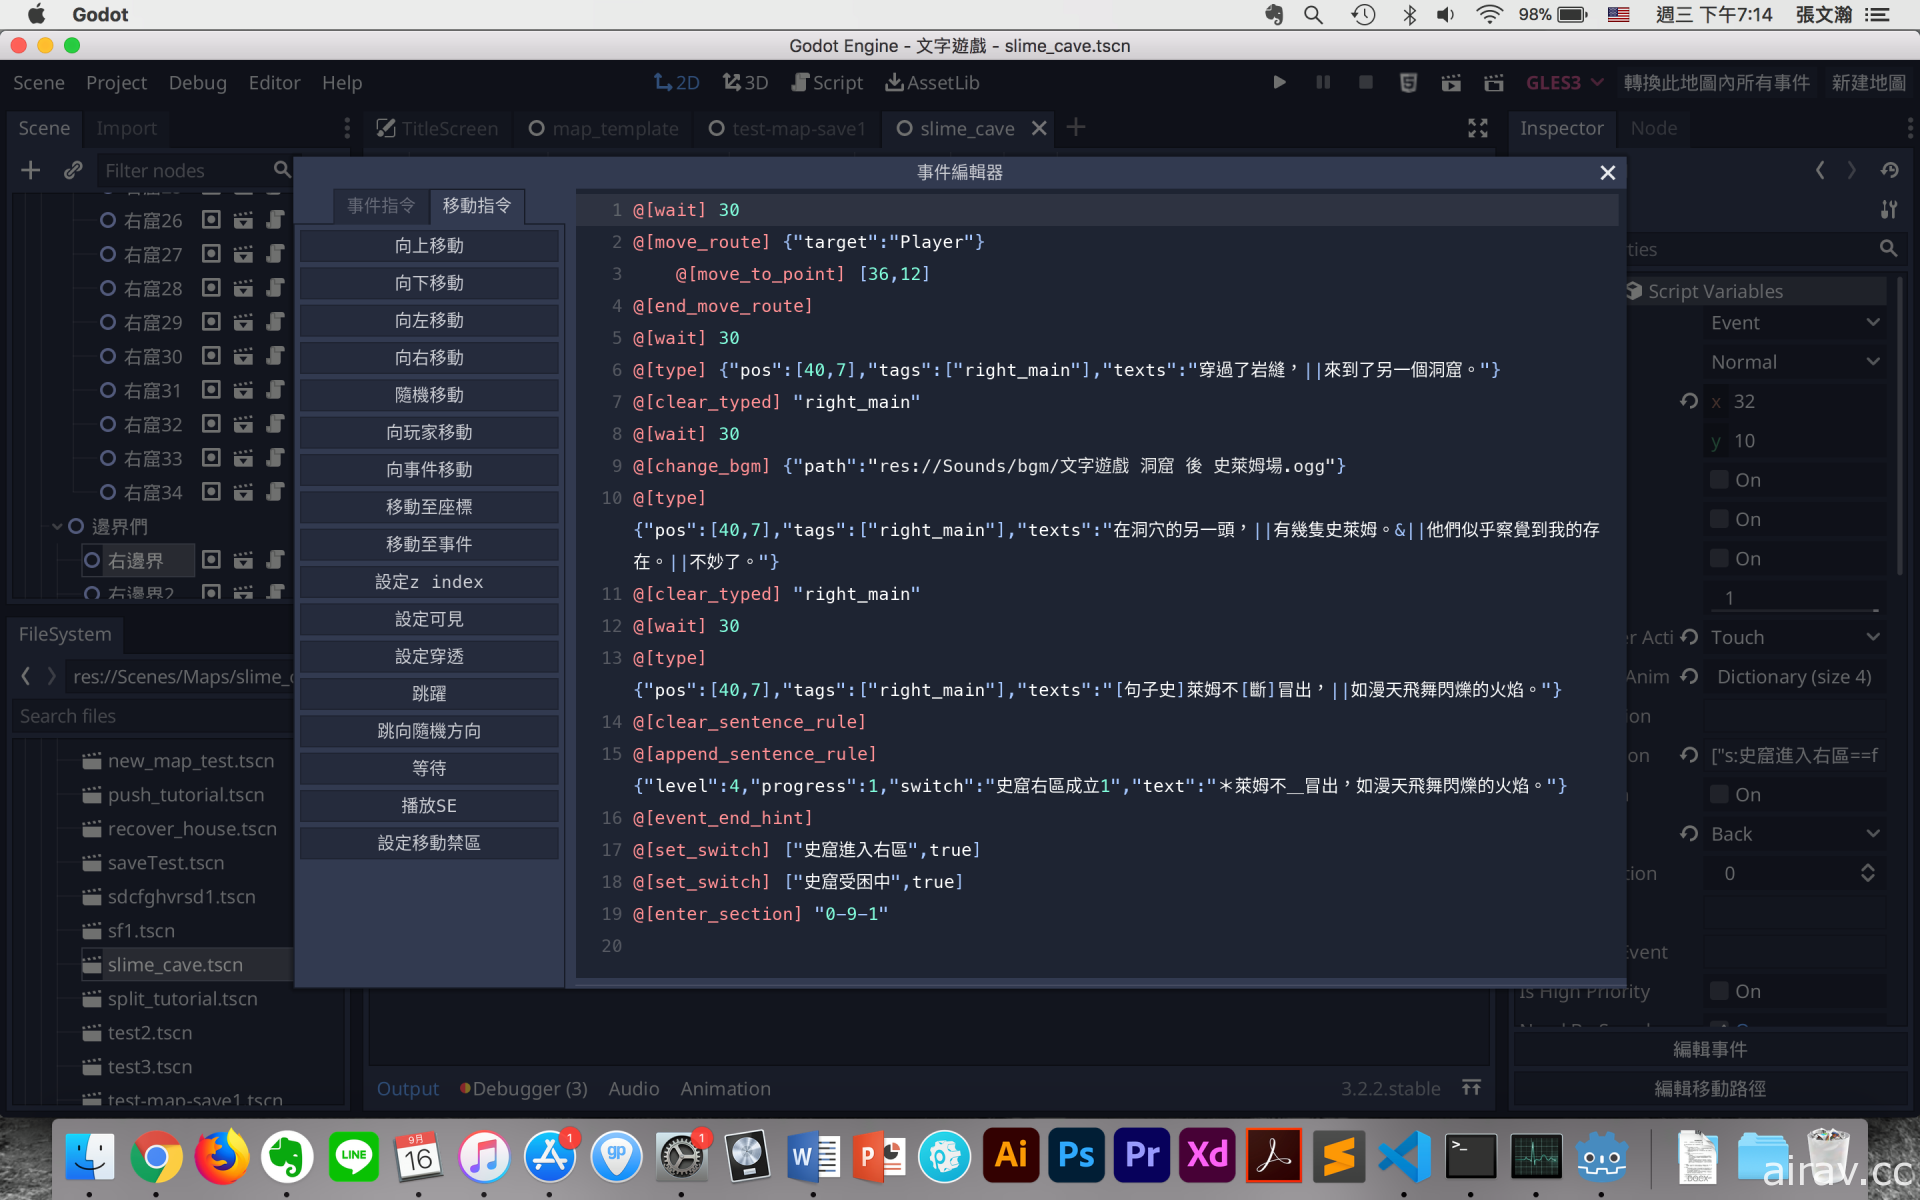The height and width of the screenshot is (1200, 1920).
Task: Focus the Filter nodes search field
Action: tap(195, 170)
